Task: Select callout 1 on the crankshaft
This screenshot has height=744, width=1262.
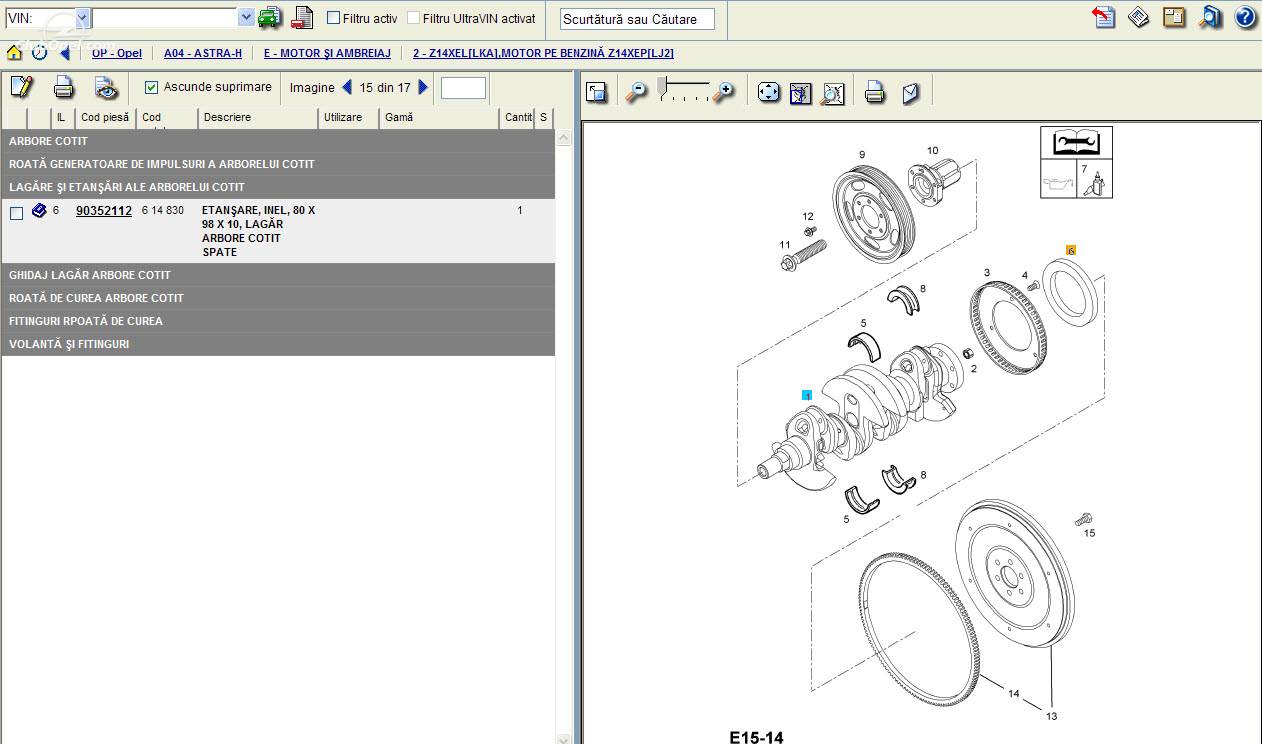Action: (807, 396)
